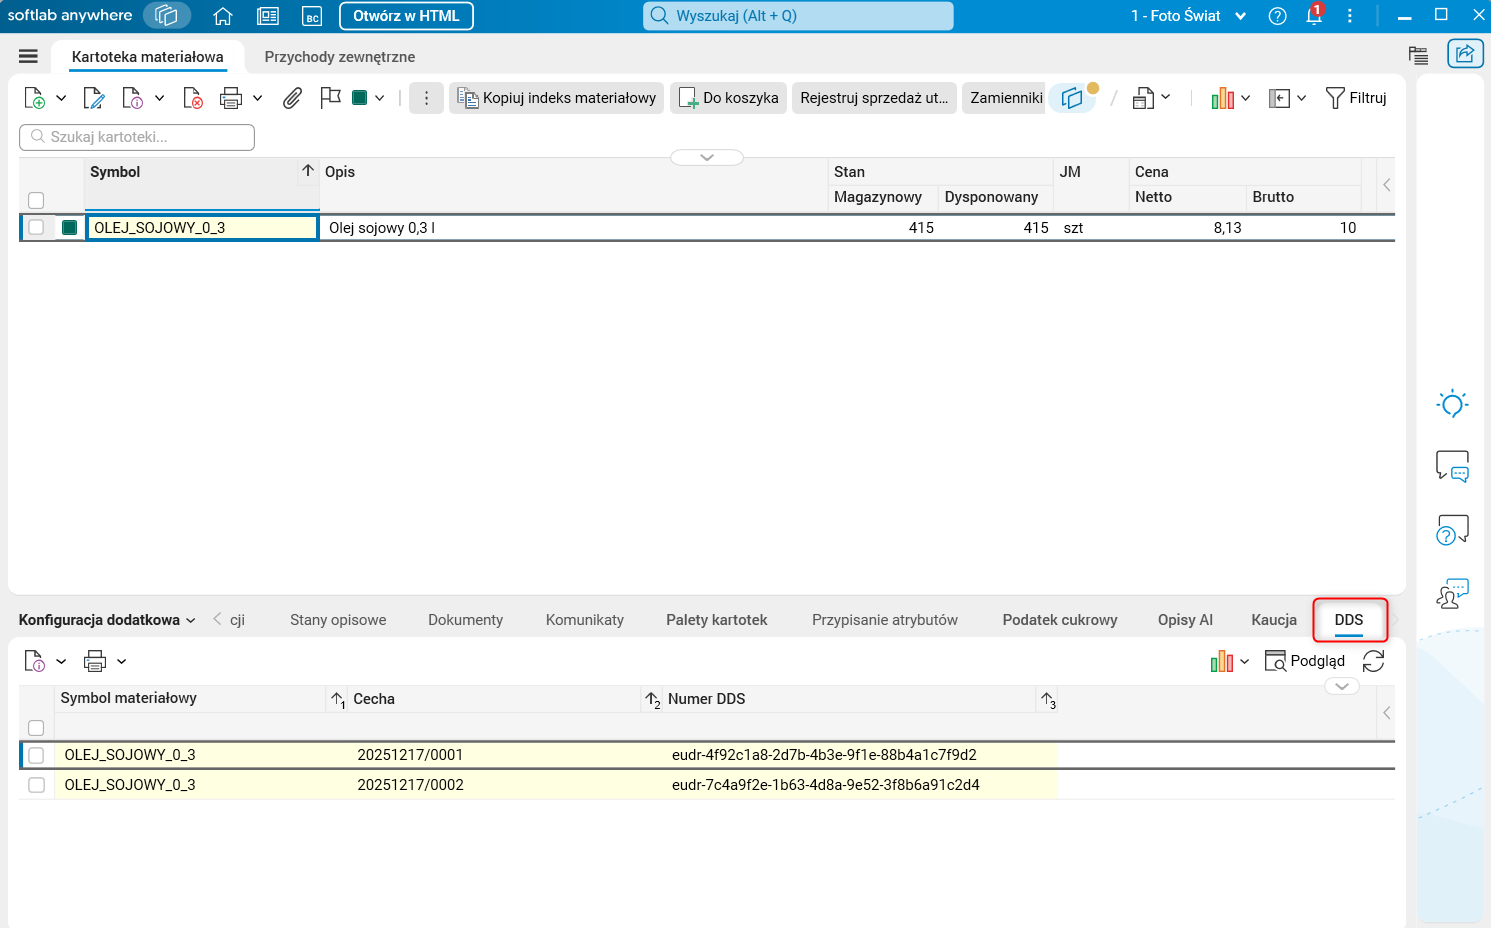Viewport: 1491px width, 928px height.
Task: Open notifications bell icon
Action: 1314,16
